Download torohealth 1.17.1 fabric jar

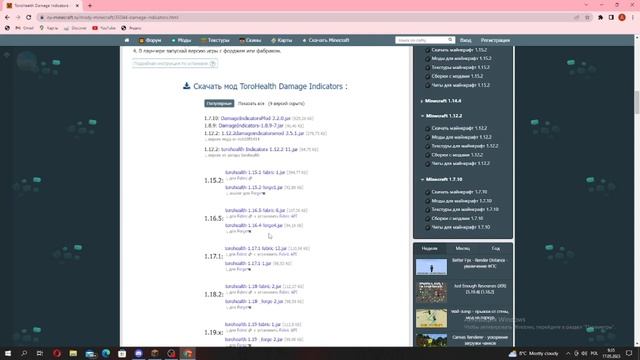click(256, 248)
